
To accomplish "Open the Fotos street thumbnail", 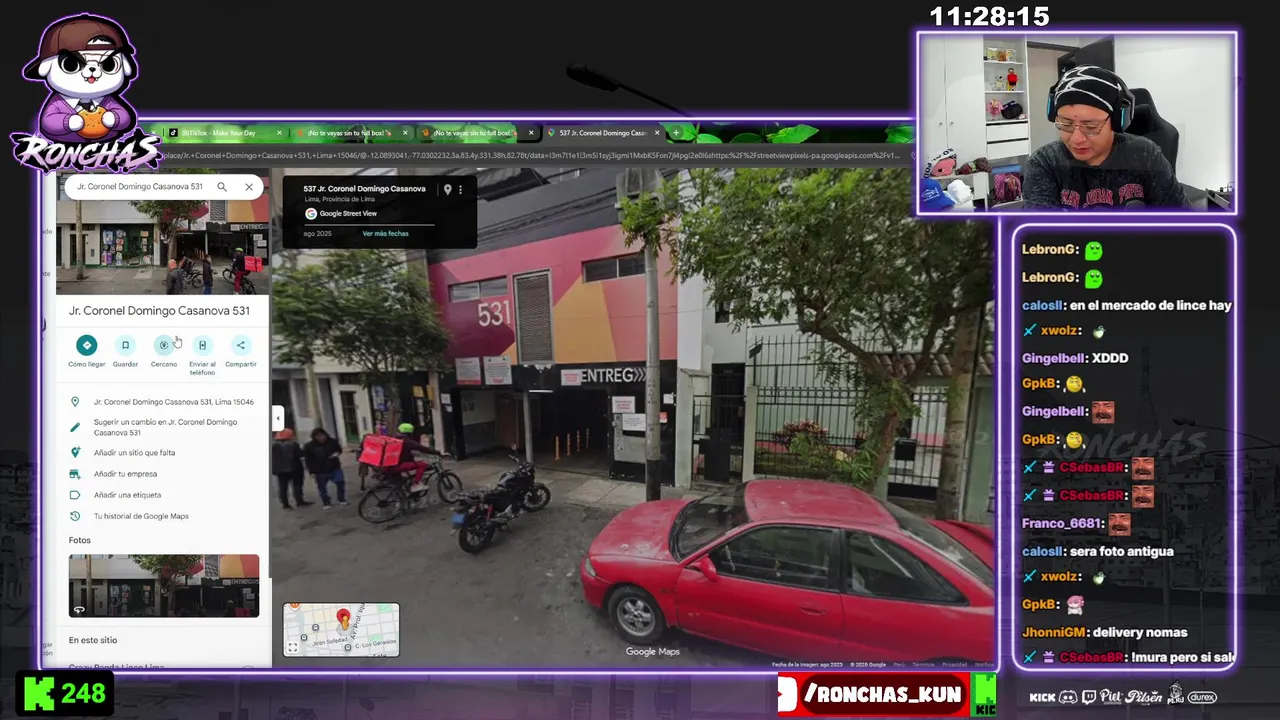I will coord(164,586).
